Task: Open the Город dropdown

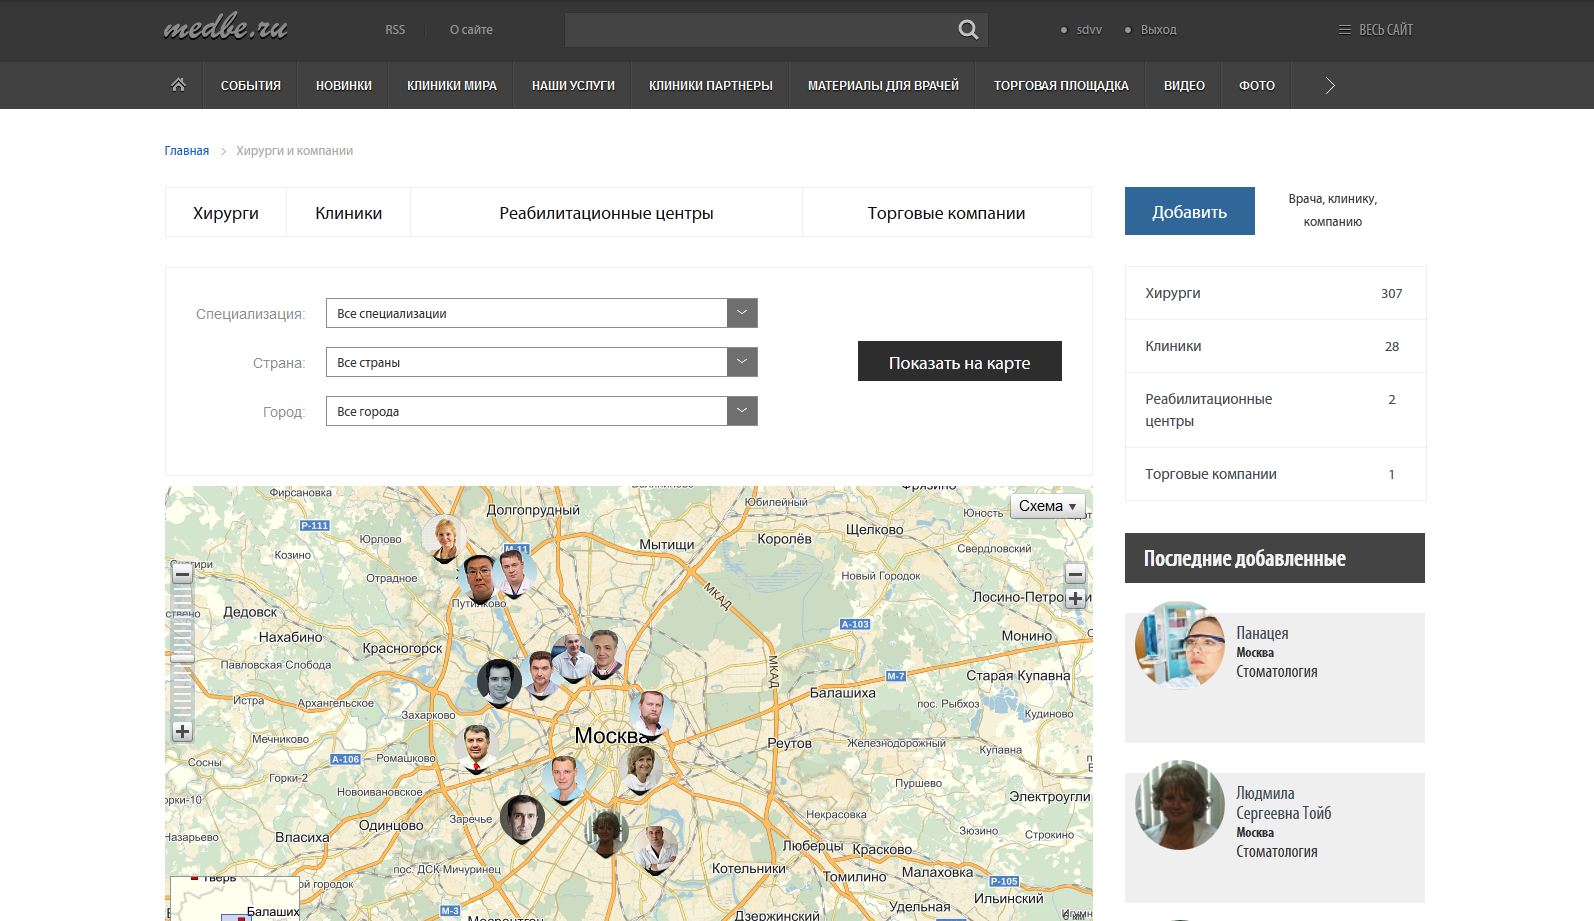Action: click(x=541, y=411)
